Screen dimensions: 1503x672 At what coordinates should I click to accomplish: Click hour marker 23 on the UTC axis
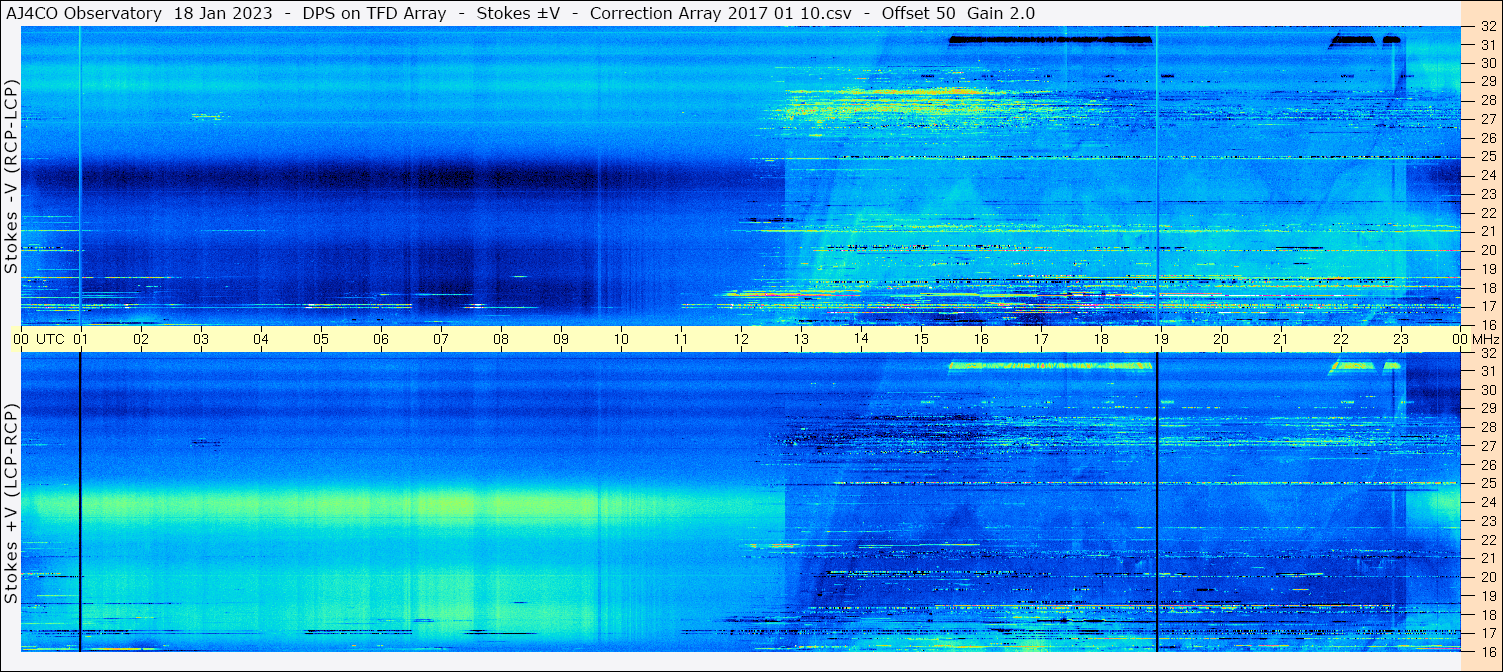click(x=1401, y=340)
